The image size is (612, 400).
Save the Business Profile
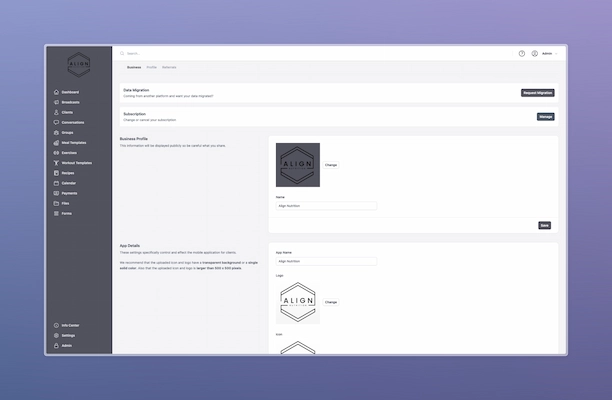(544, 225)
